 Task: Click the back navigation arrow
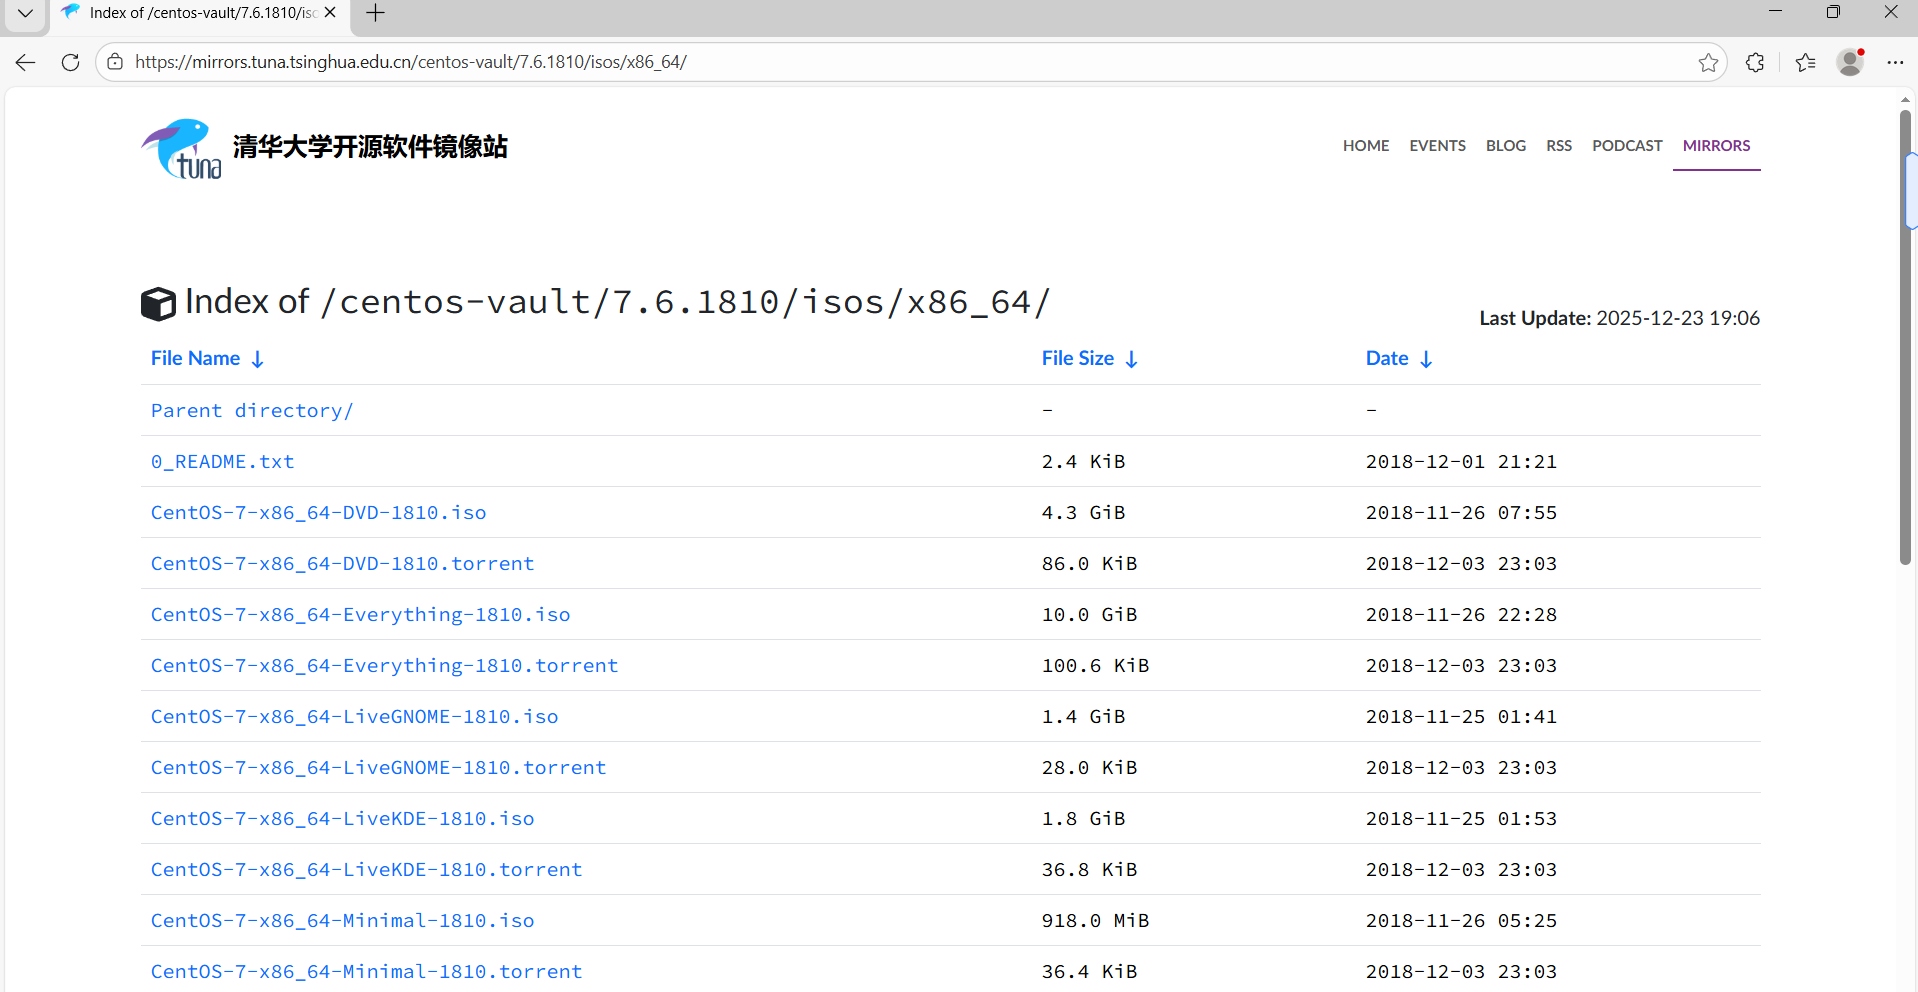tap(24, 61)
